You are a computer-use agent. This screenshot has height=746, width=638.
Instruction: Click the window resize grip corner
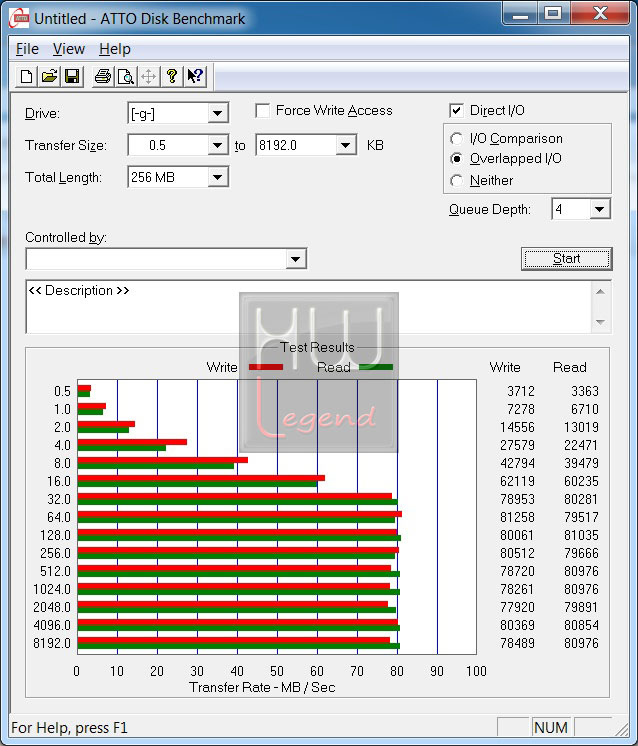622,728
